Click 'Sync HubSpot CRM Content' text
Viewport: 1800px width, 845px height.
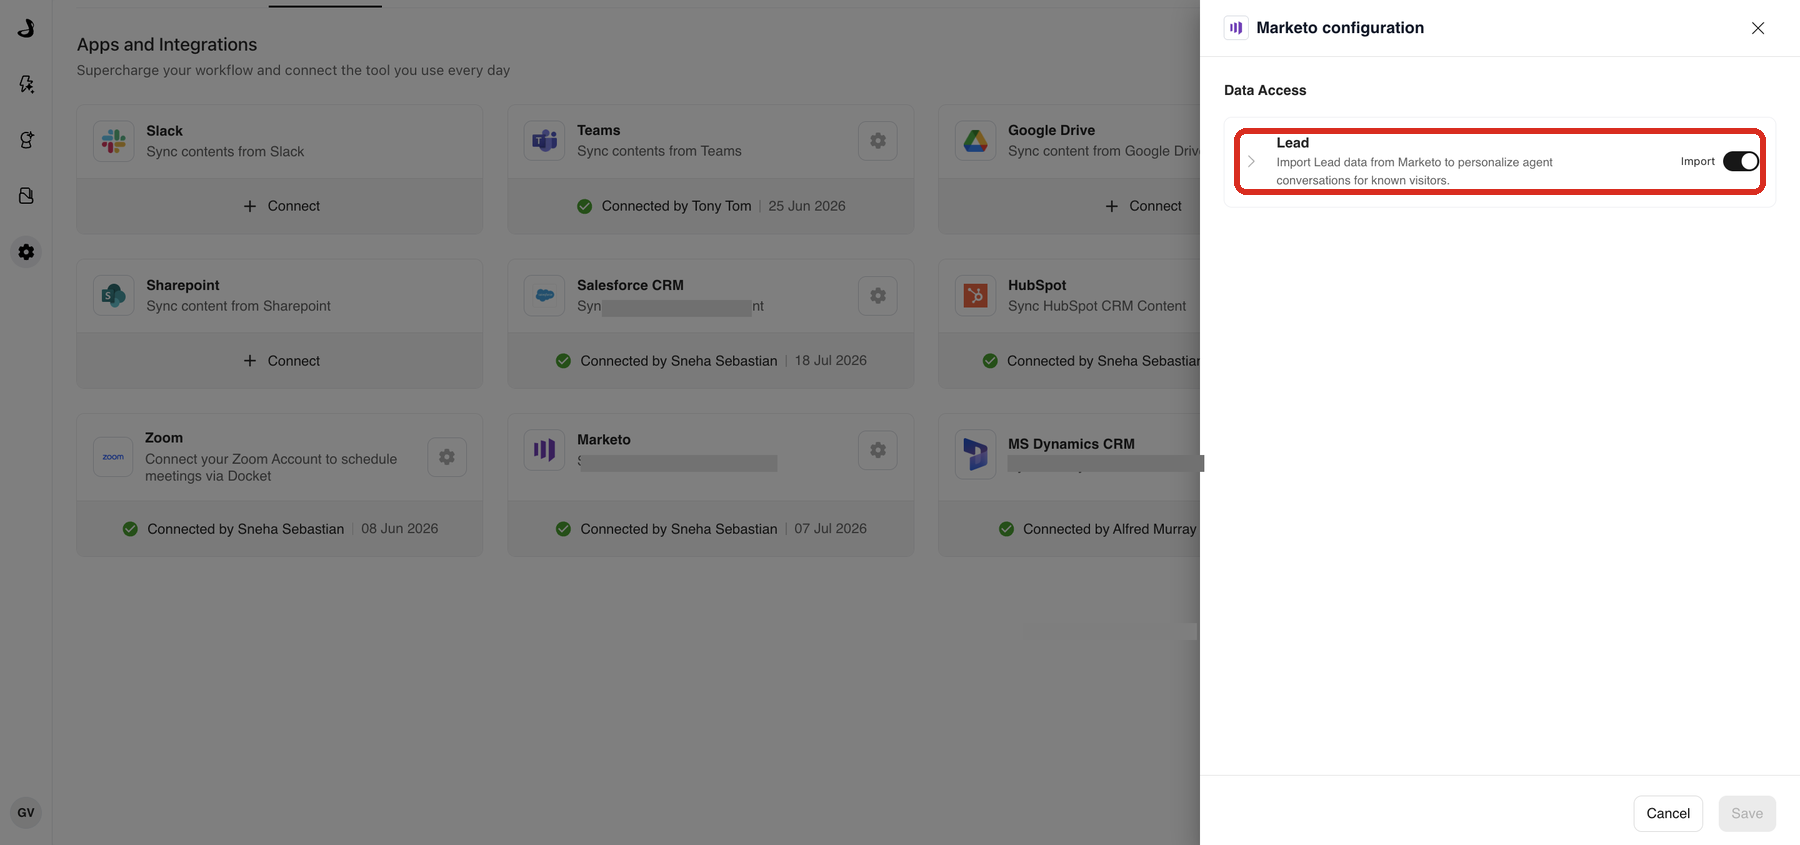[1097, 306]
